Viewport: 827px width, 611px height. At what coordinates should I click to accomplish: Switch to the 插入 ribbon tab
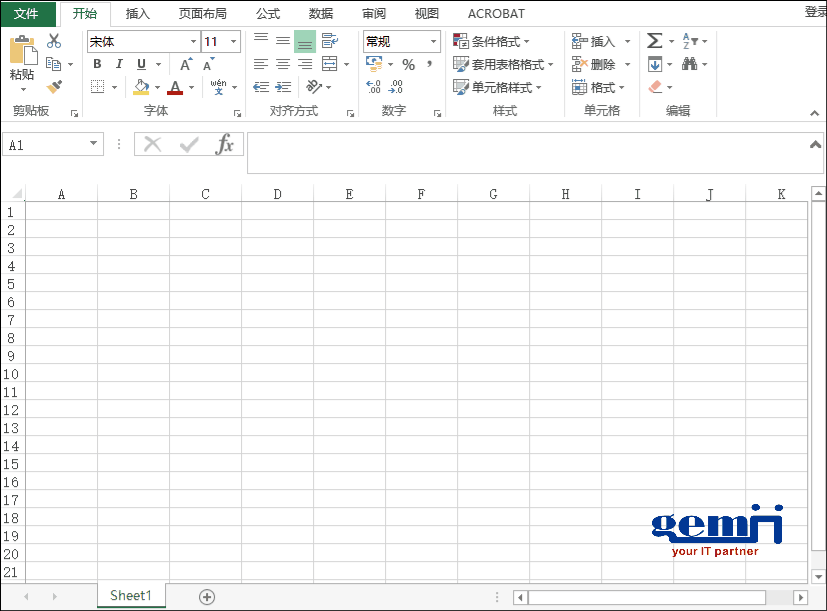pyautogui.click(x=137, y=14)
